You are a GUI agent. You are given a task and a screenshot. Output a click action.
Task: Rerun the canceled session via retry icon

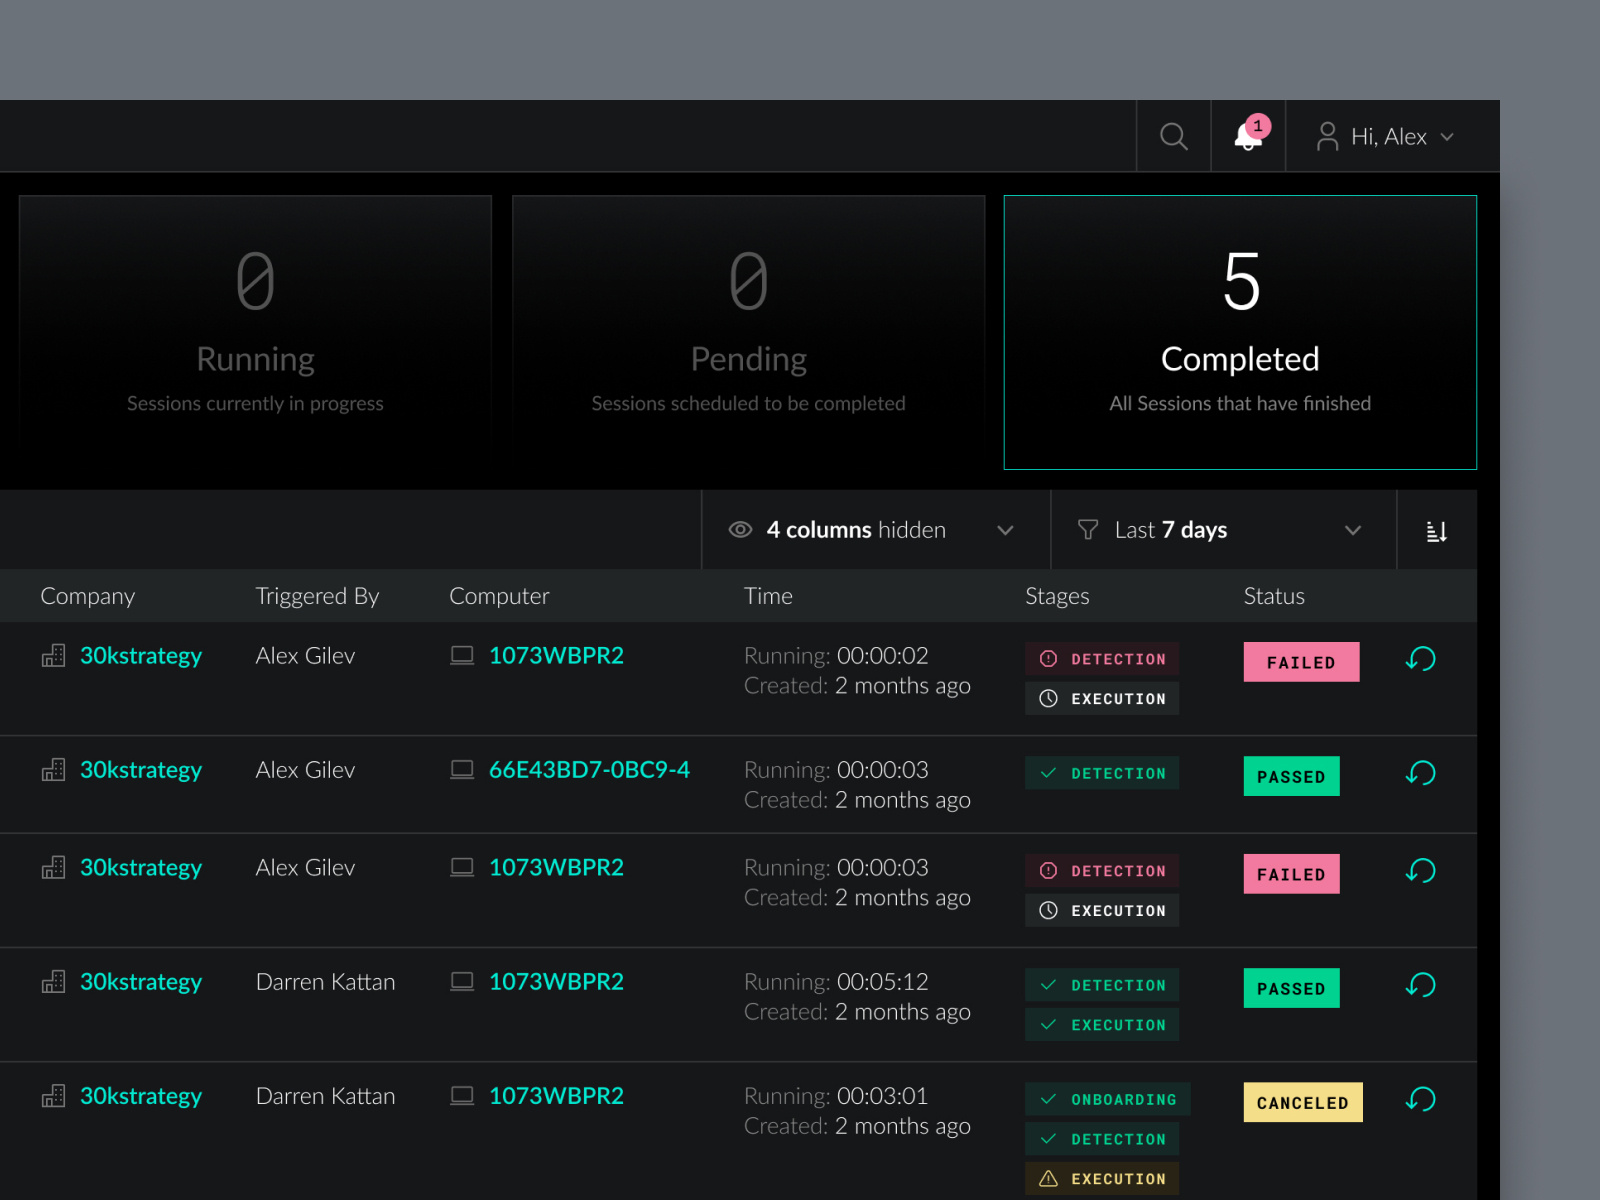point(1419,1100)
